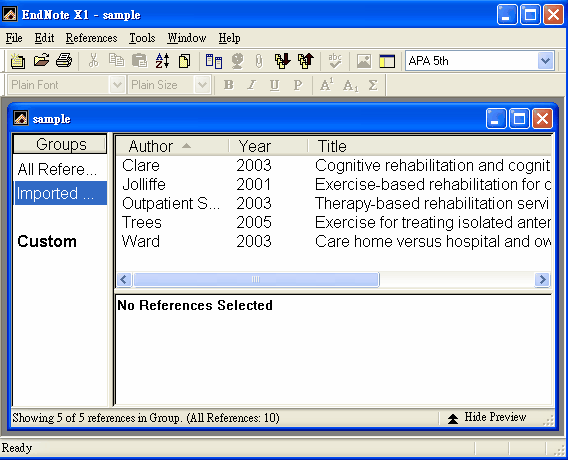The width and height of the screenshot is (568, 460).
Task: Click the Print icon in toolbar
Action: (64, 60)
